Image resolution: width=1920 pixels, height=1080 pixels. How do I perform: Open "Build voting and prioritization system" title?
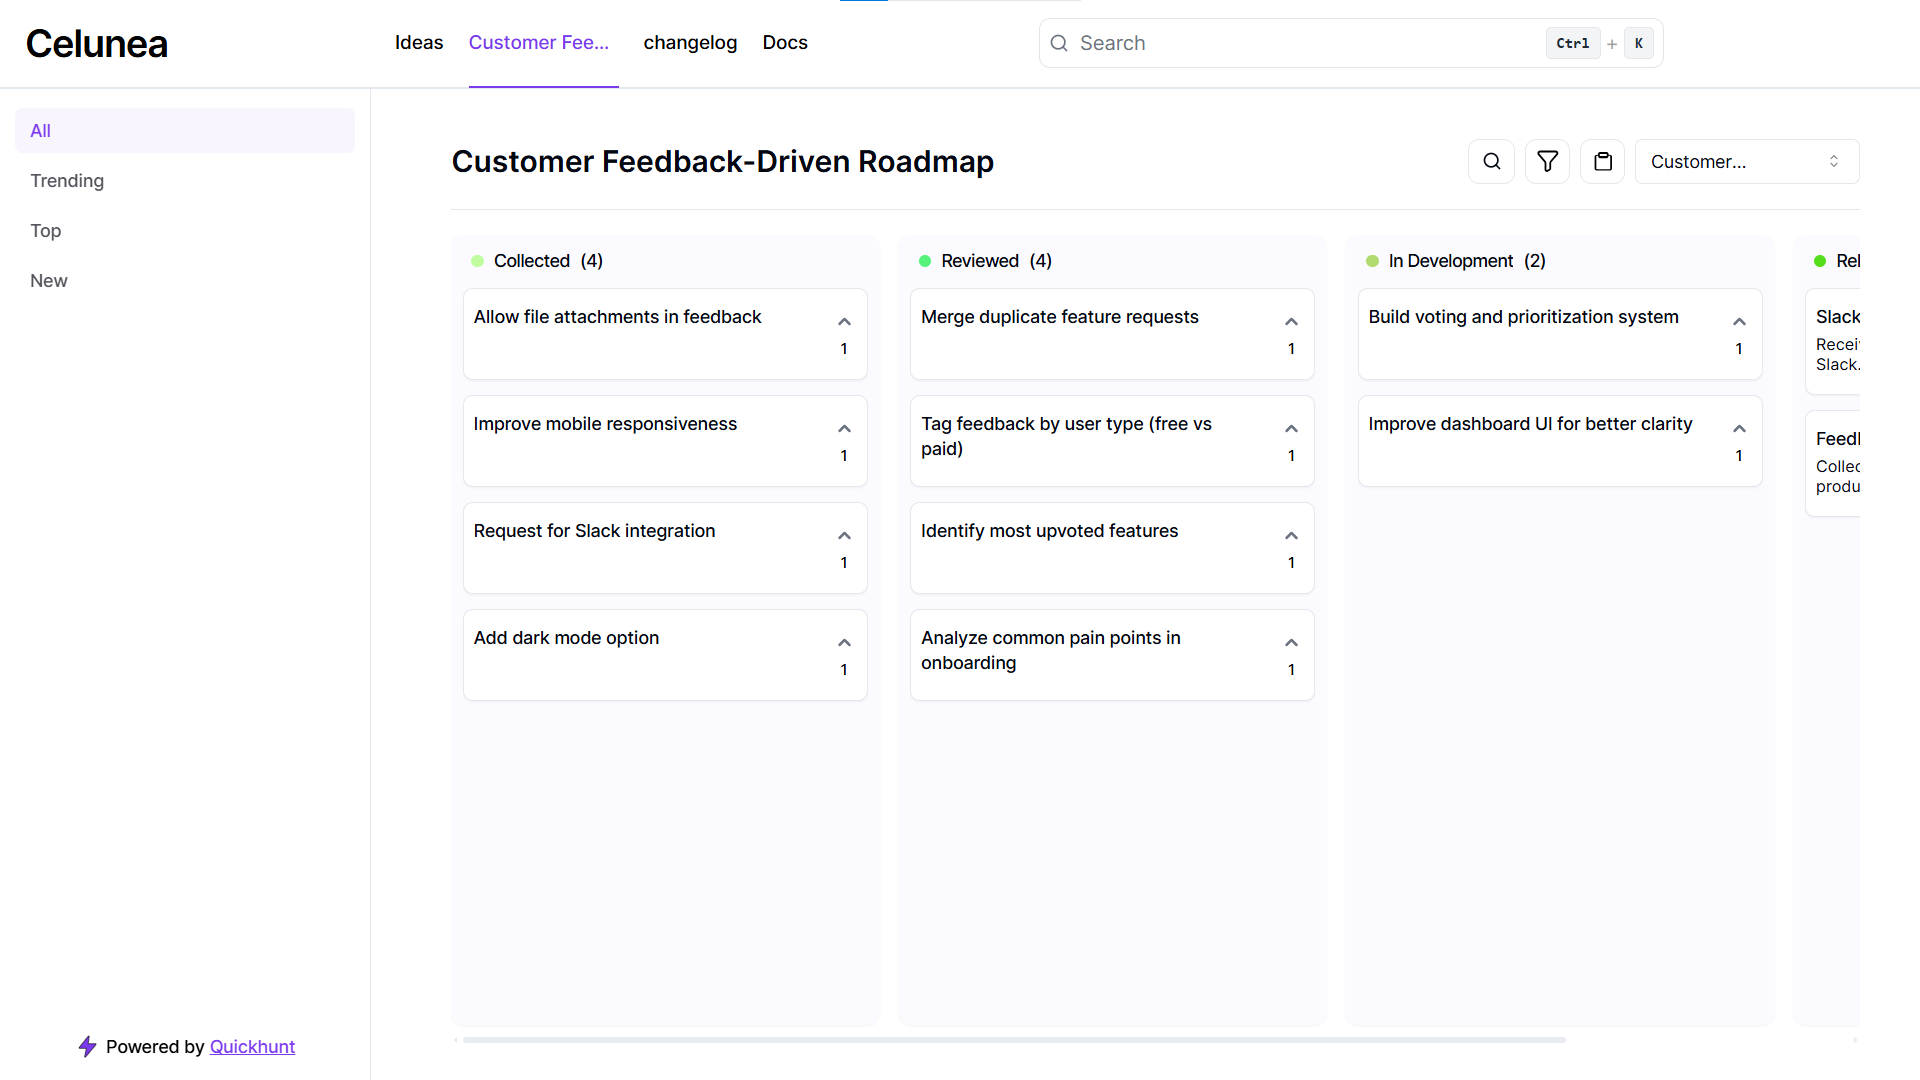[1523, 316]
